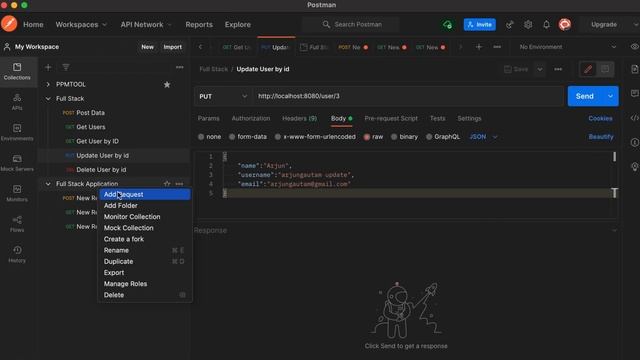The height and width of the screenshot is (360, 640).
Task: Click the Beautify link
Action: 601,137
